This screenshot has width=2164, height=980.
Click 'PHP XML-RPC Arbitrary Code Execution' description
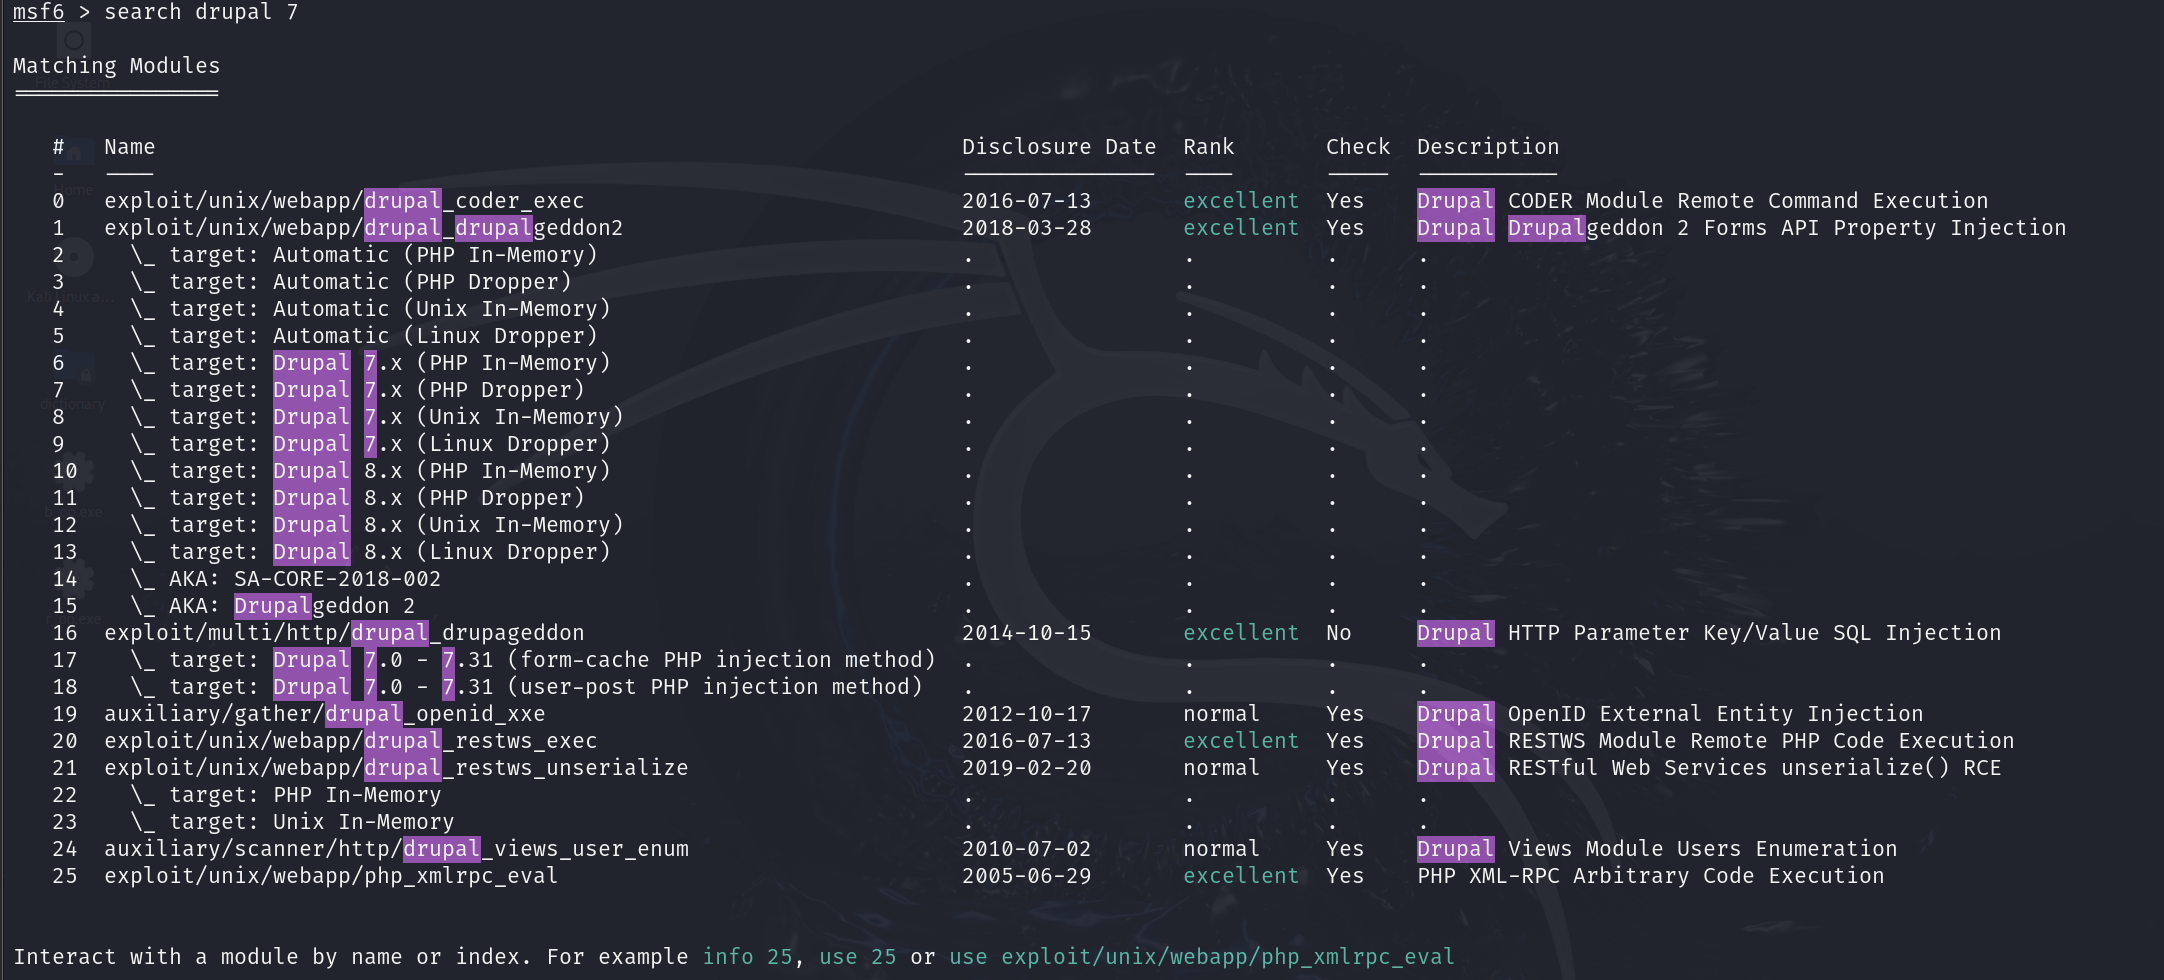(x=1651, y=876)
